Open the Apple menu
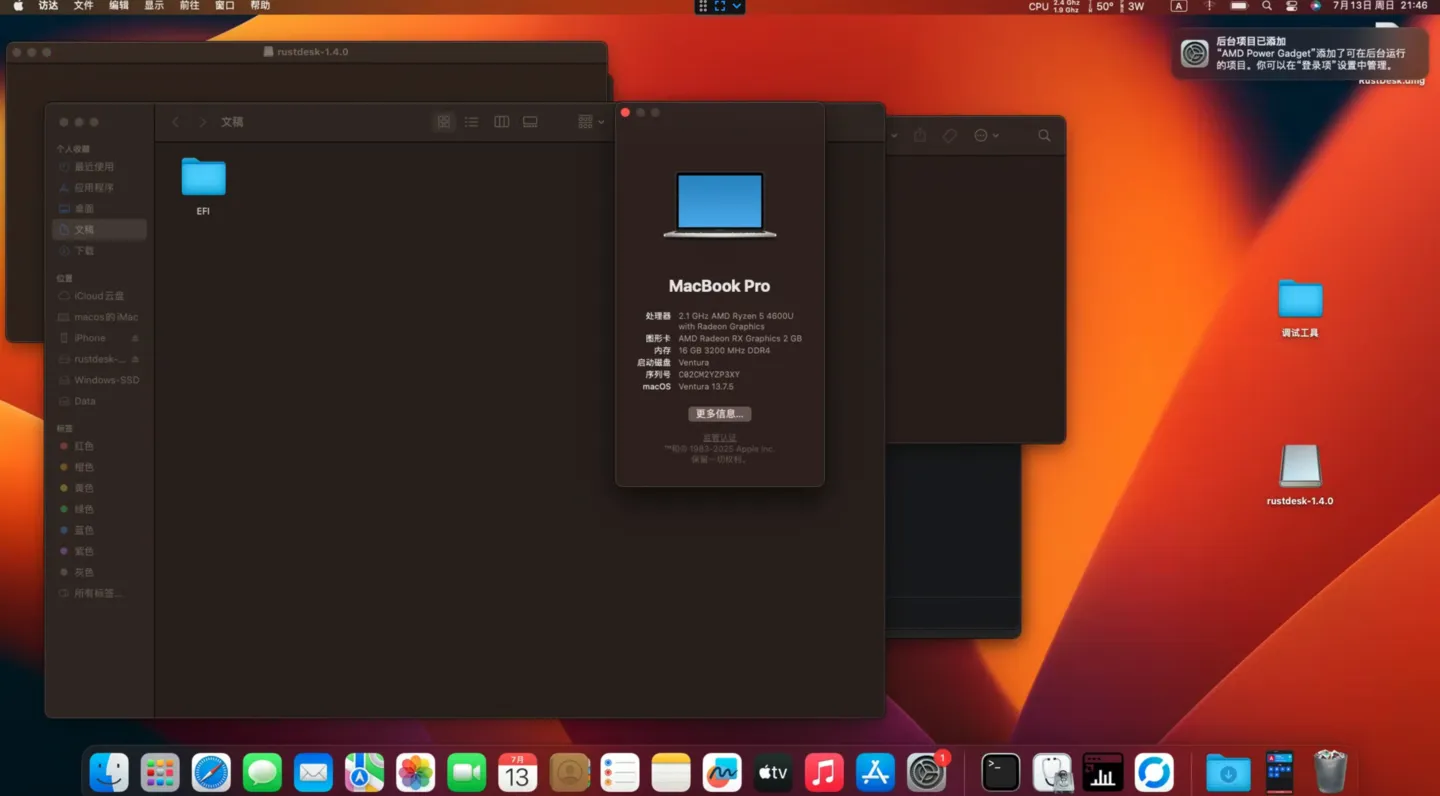1440x796 pixels. [x=18, y=6]
